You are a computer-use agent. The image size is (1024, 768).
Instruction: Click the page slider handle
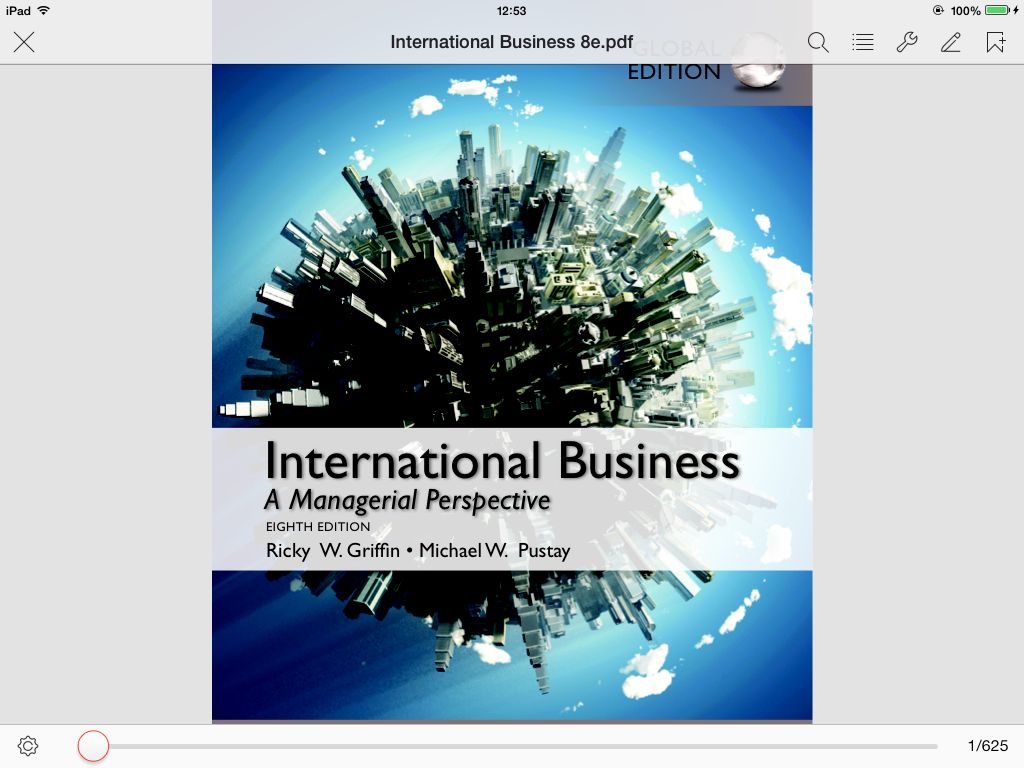(x=93, y=746)
